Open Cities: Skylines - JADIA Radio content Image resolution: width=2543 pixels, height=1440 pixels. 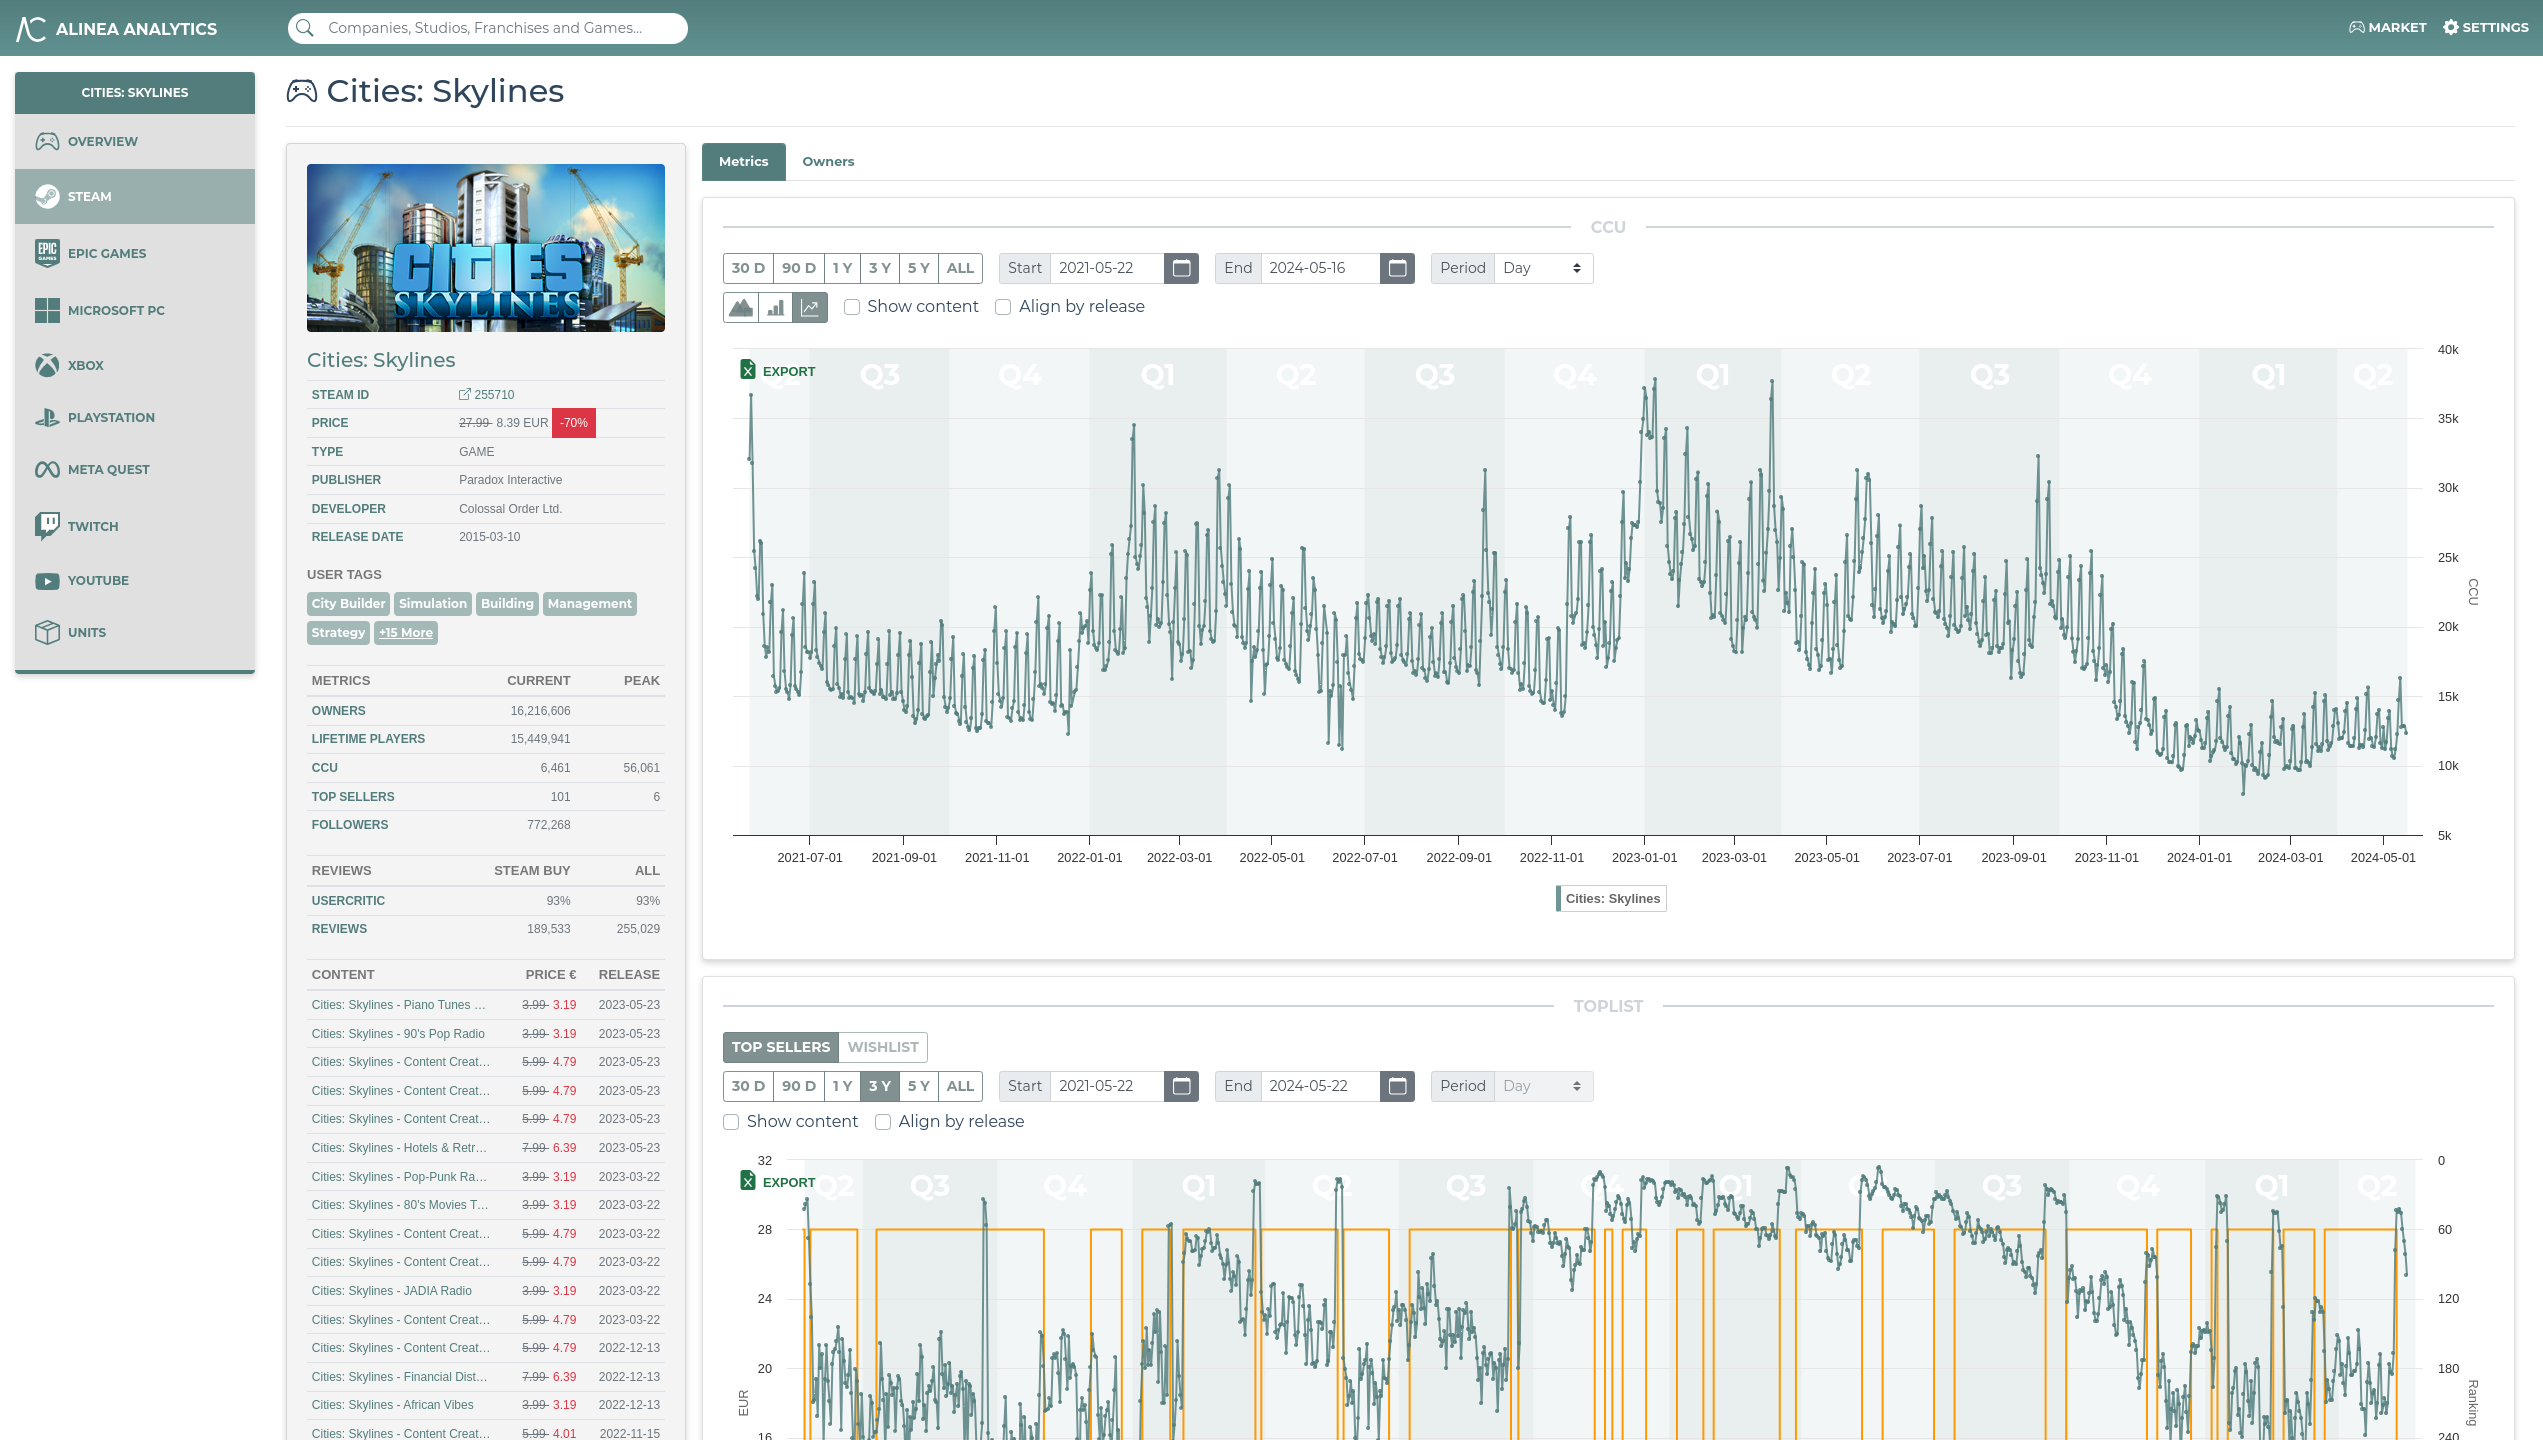pyautogui.click(x=391, y=1291)
